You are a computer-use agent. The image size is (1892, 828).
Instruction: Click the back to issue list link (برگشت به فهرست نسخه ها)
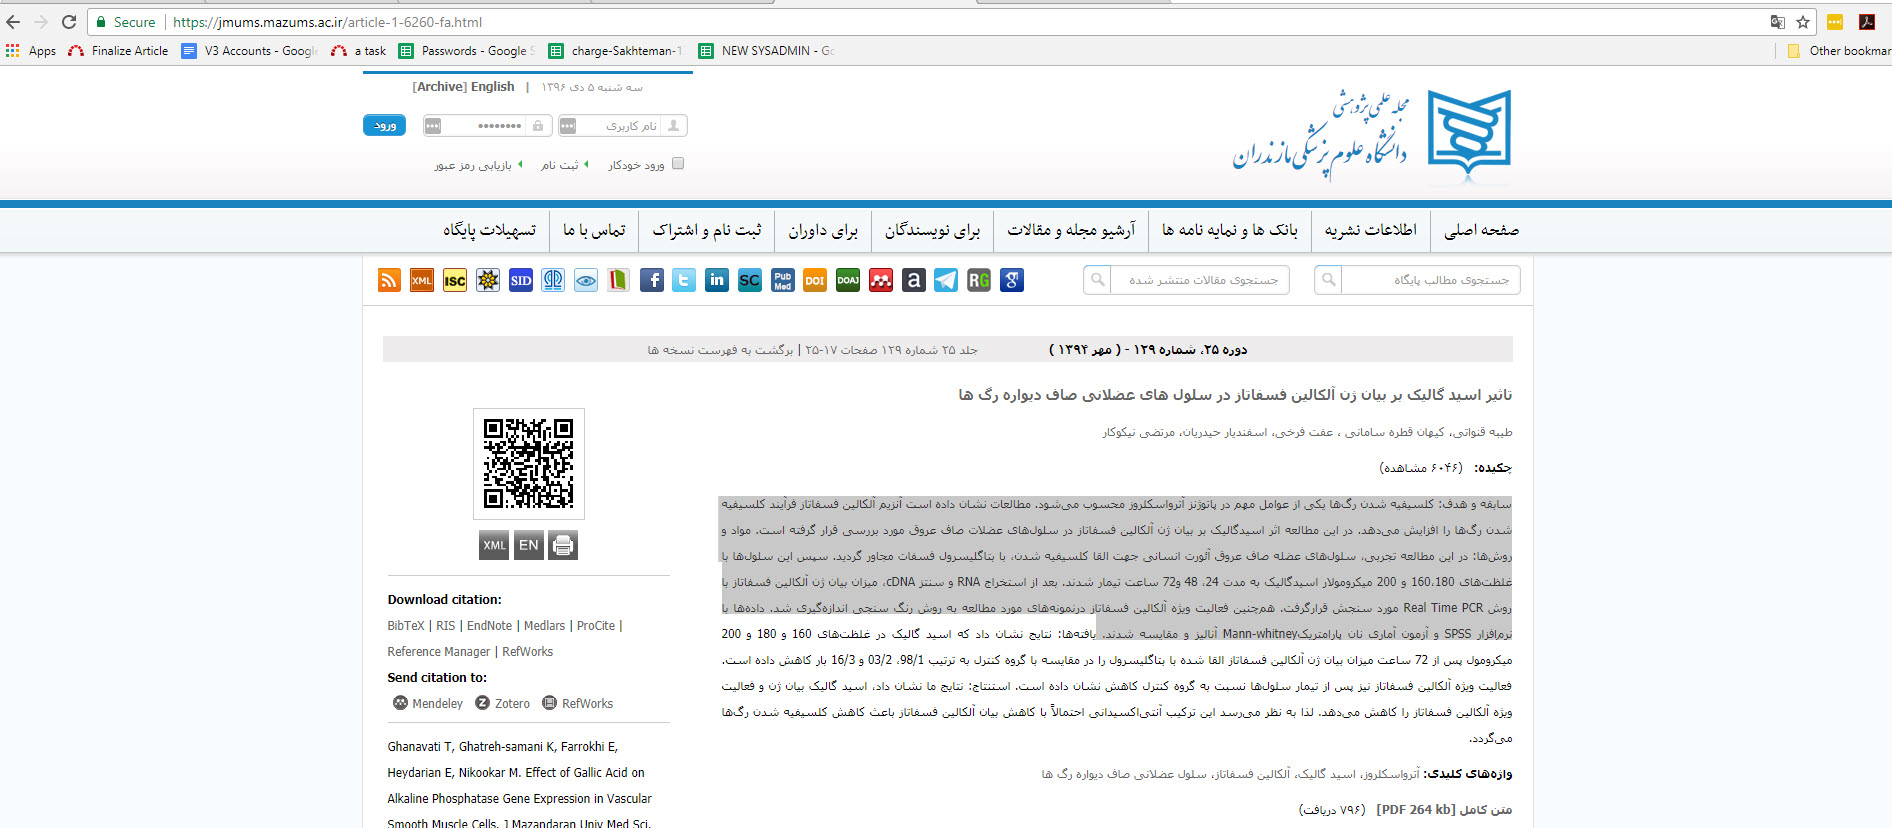click(x=720, y=350)
